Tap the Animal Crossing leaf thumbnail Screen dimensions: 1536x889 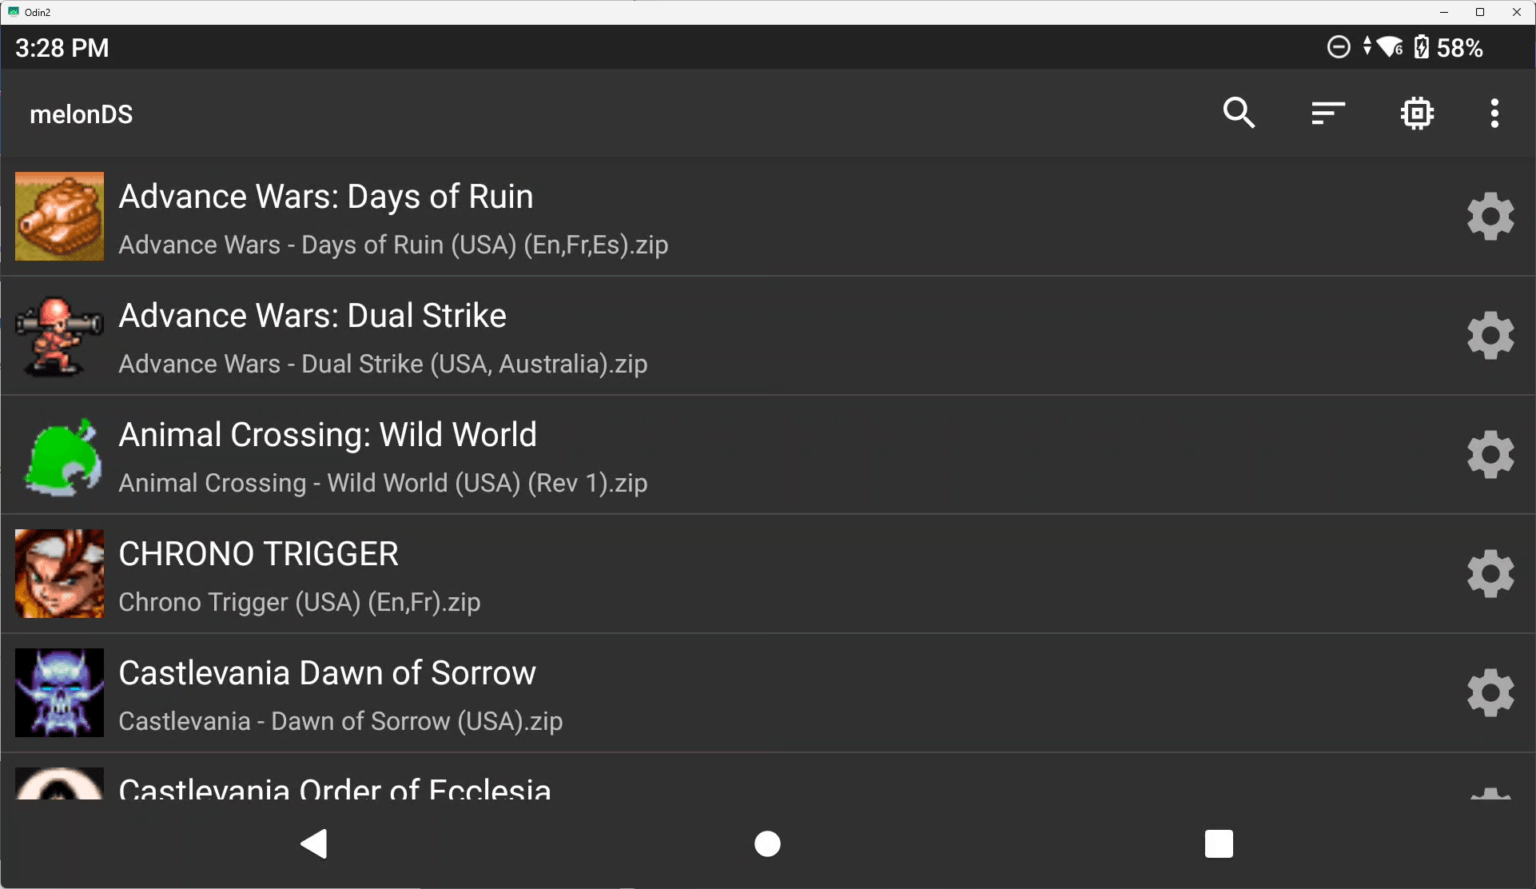(x=58, y=455)
